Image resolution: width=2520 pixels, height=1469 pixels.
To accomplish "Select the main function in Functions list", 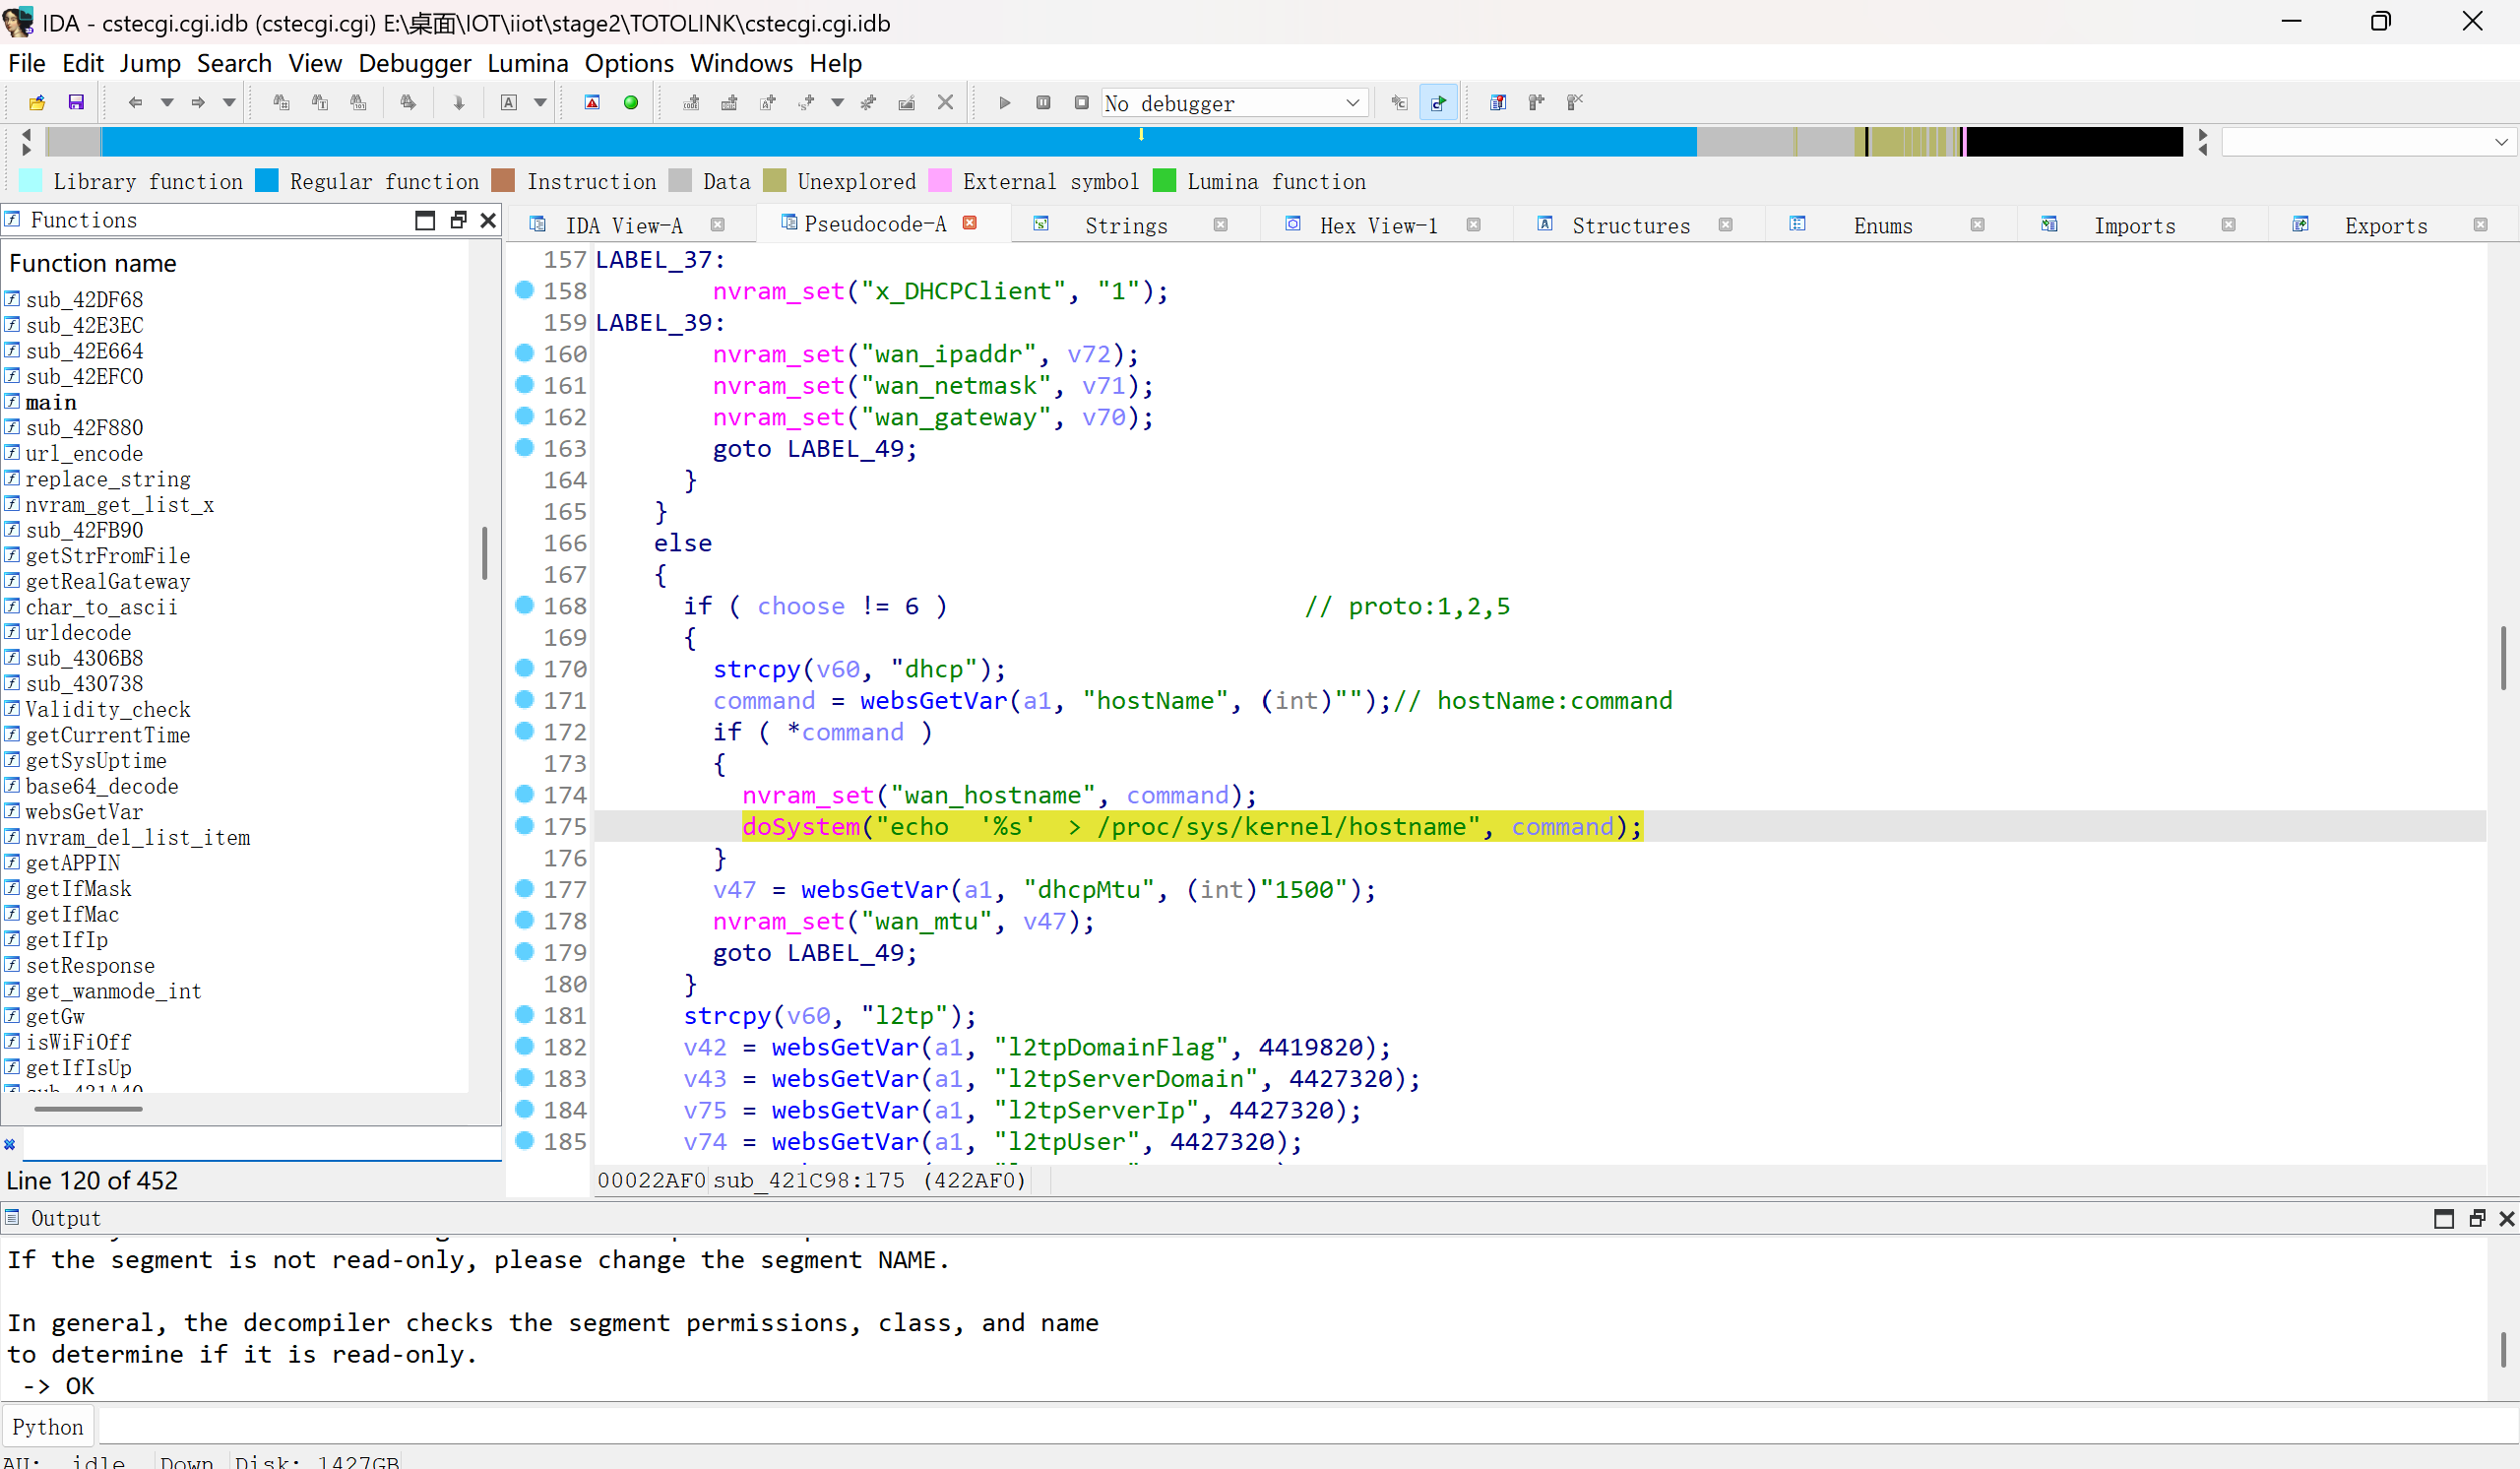I will [x=51, y=402].
